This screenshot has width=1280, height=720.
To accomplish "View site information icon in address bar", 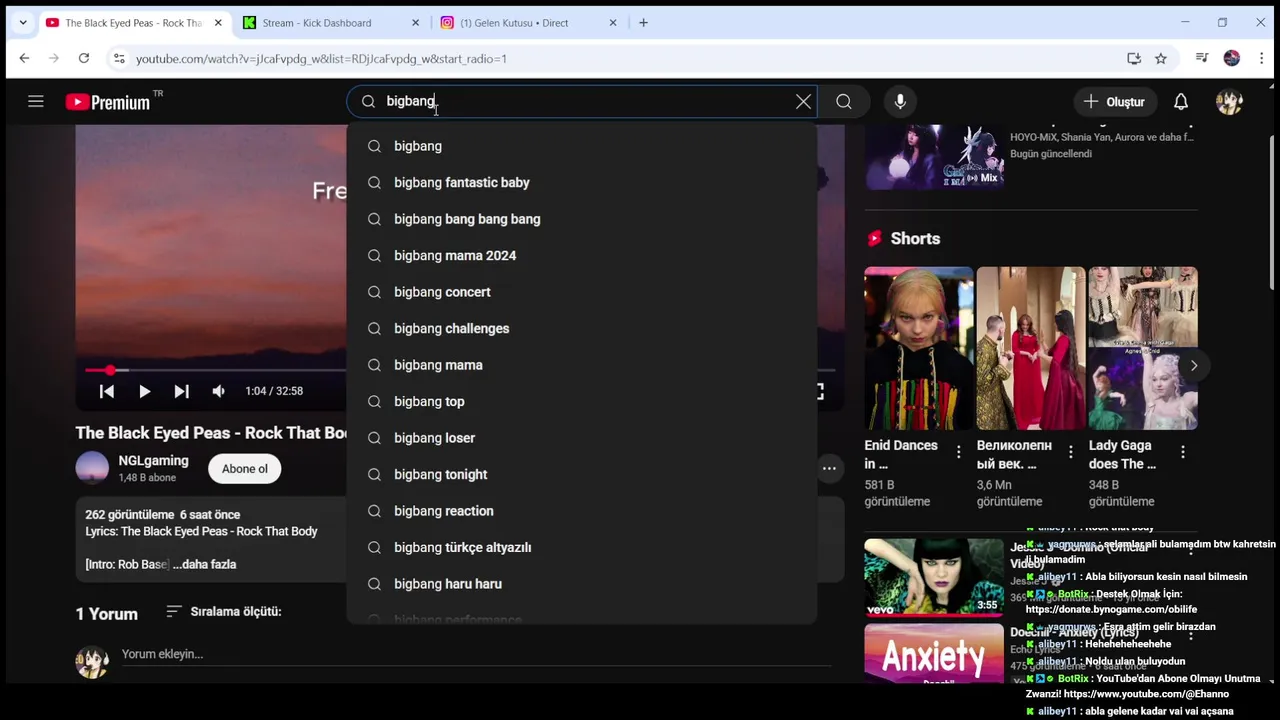I will click(x=118, y=58).
